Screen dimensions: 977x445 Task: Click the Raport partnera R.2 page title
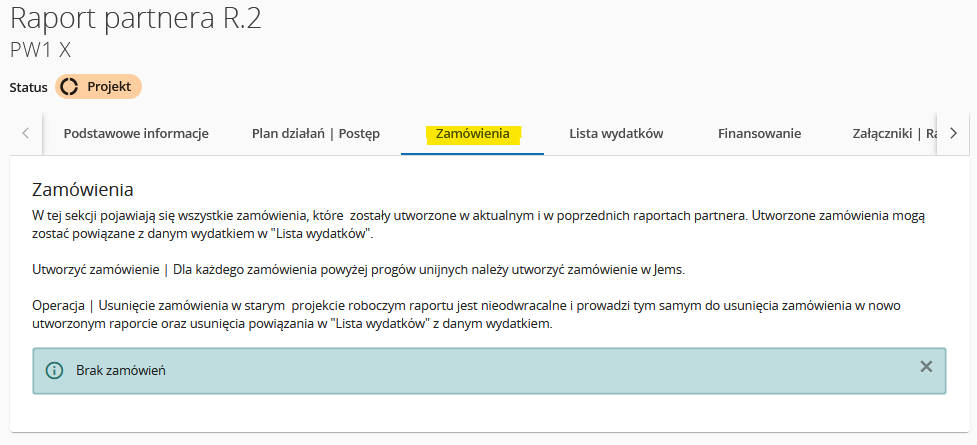coord(136,19)
